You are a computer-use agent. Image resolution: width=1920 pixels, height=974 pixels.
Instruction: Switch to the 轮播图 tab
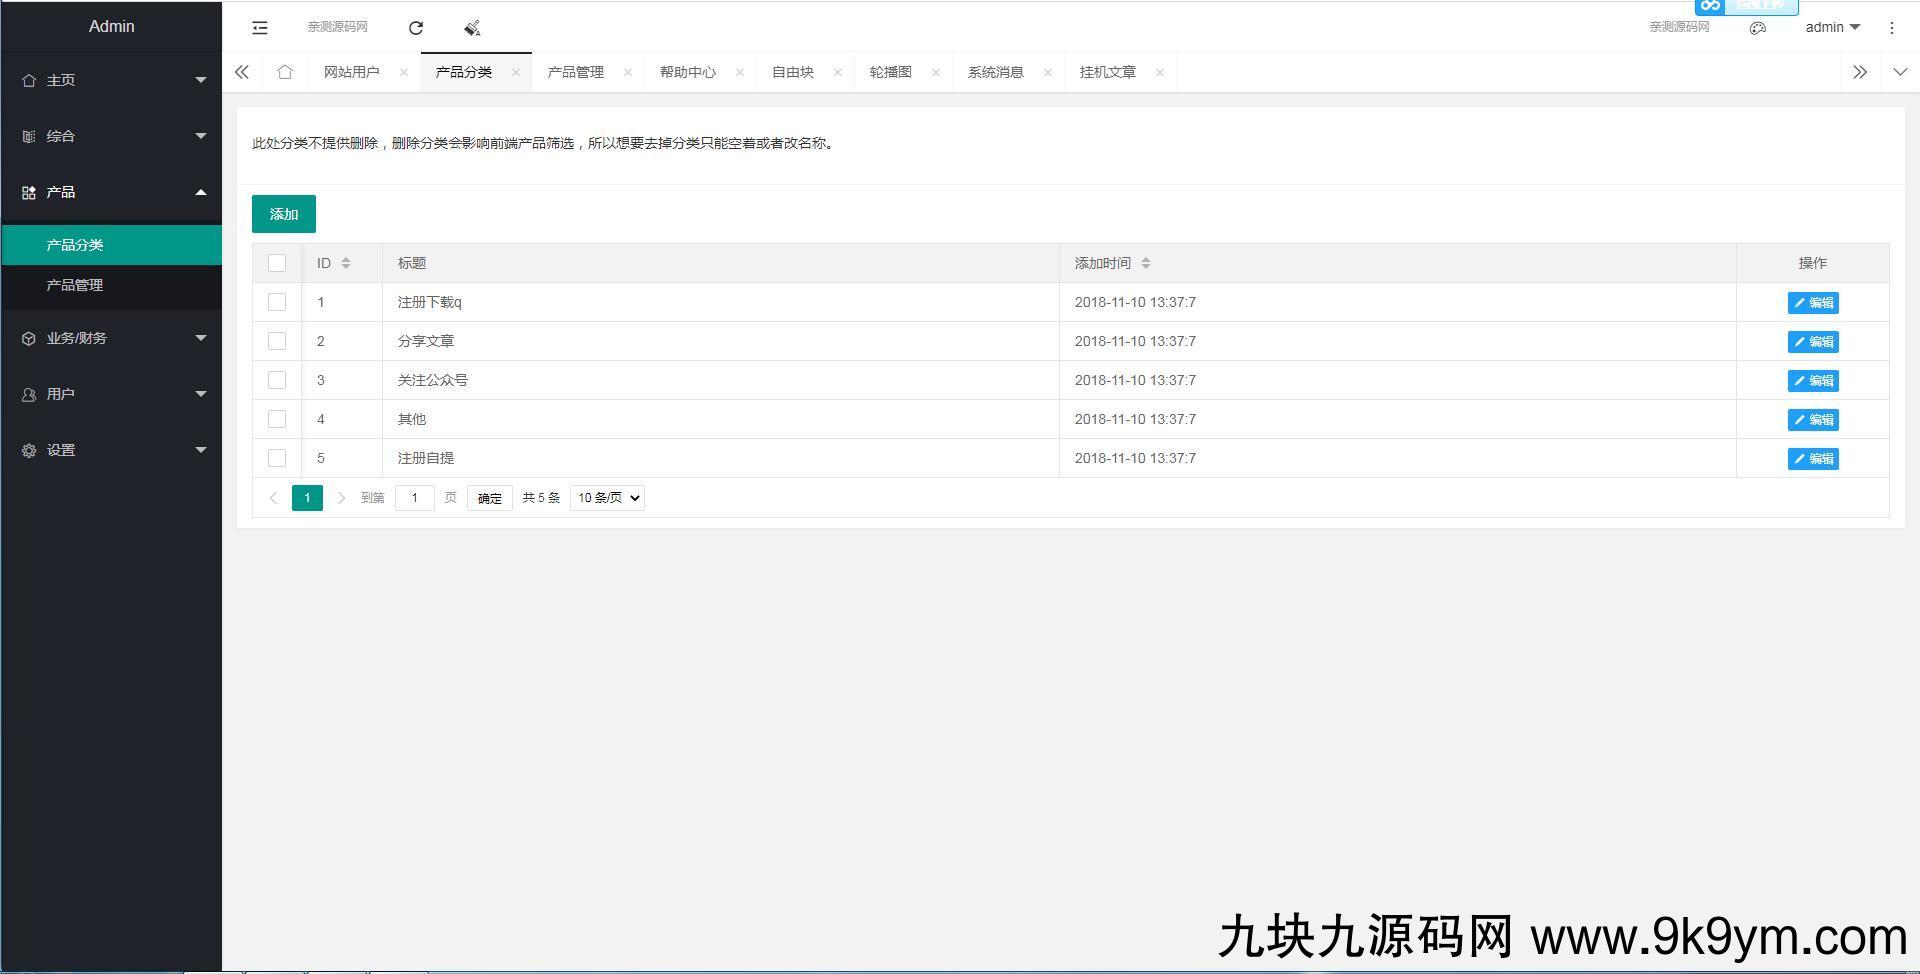[x=891, y=71]
